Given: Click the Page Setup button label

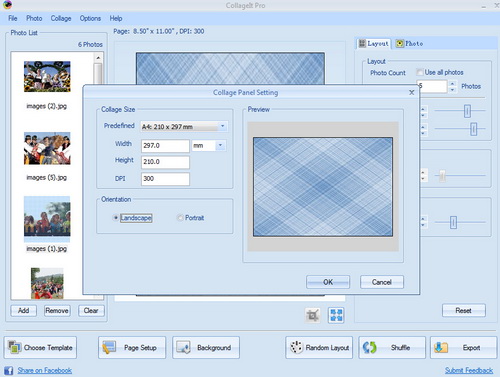Looking at the screenshot, I should (x=140, y=348).
